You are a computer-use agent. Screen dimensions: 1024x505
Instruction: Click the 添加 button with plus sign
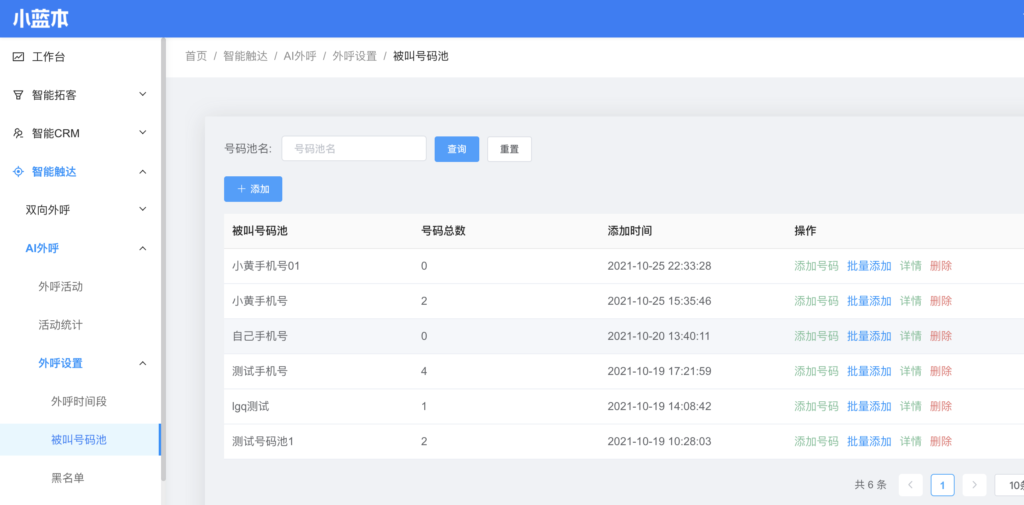coord(253,189)
